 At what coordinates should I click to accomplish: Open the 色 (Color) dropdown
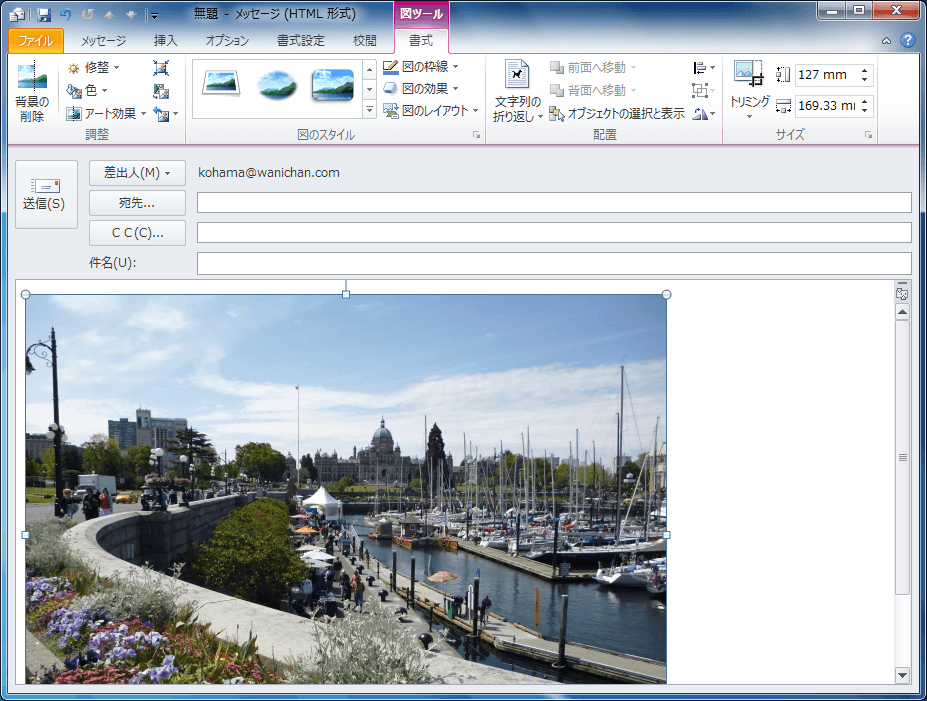point(87,91)
